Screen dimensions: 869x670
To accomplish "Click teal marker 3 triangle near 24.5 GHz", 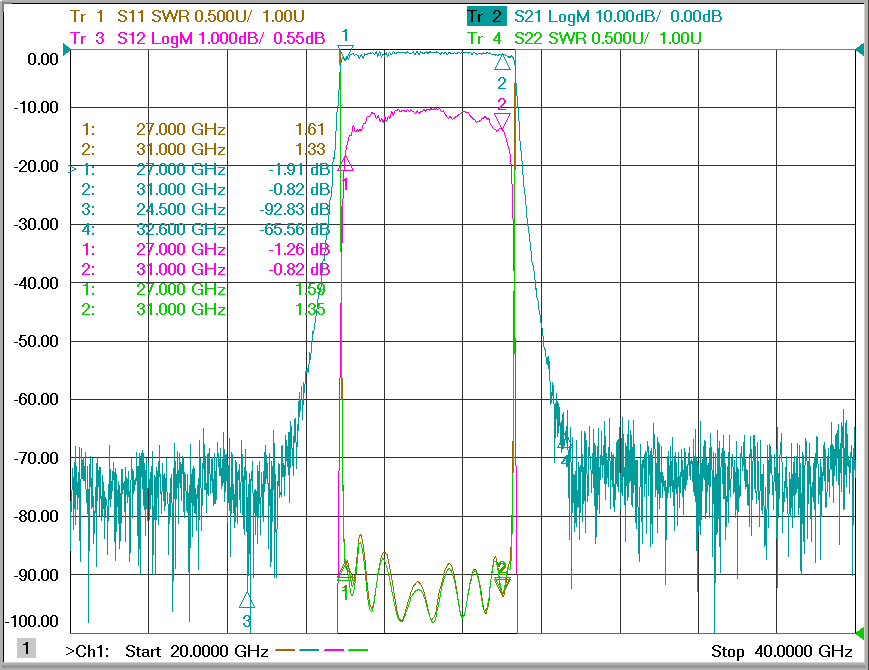I will 247,600.
